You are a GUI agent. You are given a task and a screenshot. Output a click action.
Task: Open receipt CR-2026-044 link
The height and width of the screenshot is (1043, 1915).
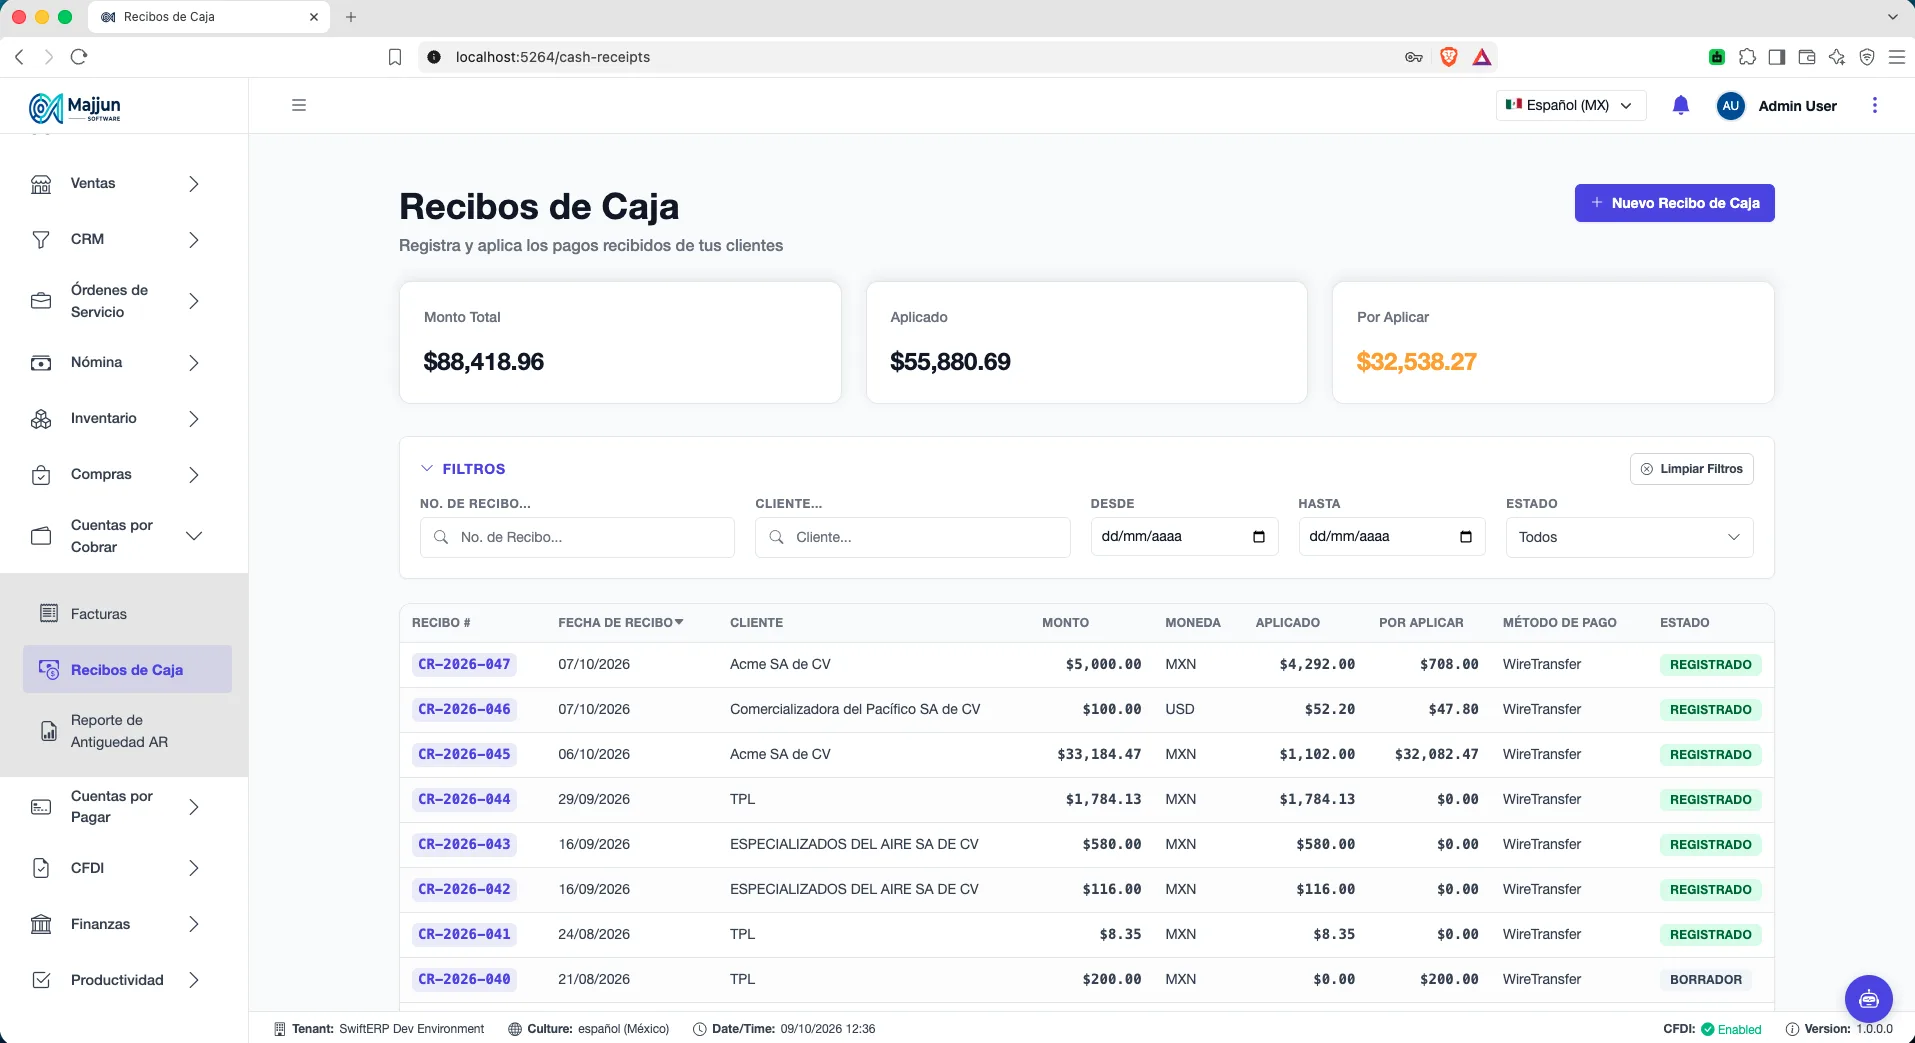[464, 799]
